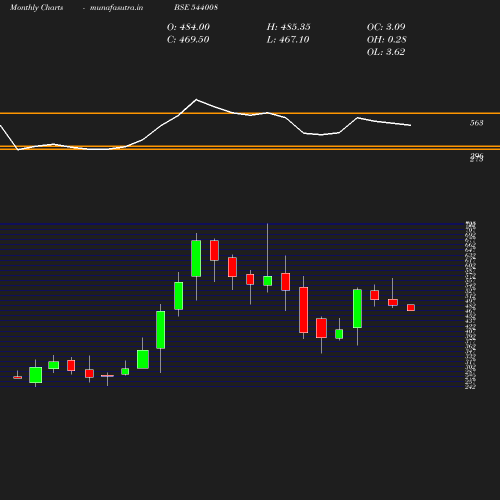Select the high price 'H: 485.35'
This screenshot has height=500, width=500.
point(289,27)
